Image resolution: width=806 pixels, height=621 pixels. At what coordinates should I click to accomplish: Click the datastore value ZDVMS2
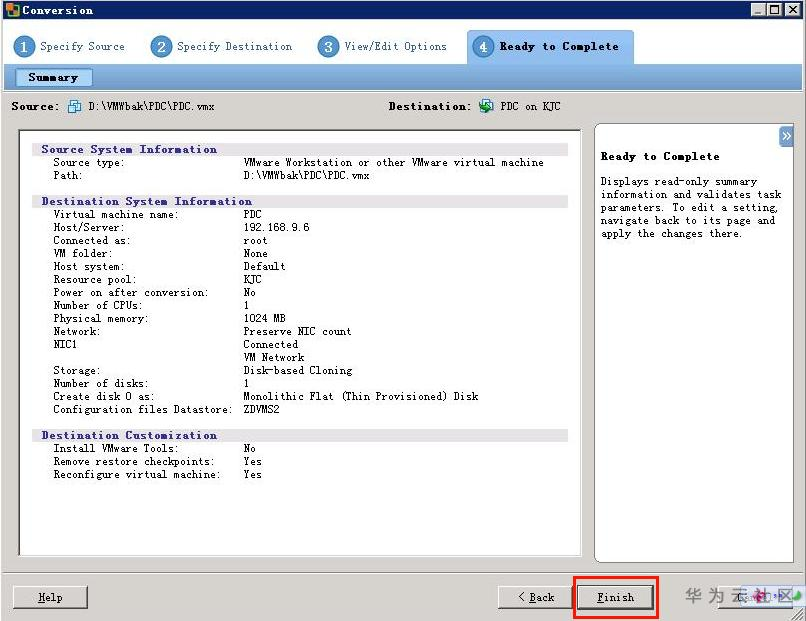(261, 409)
